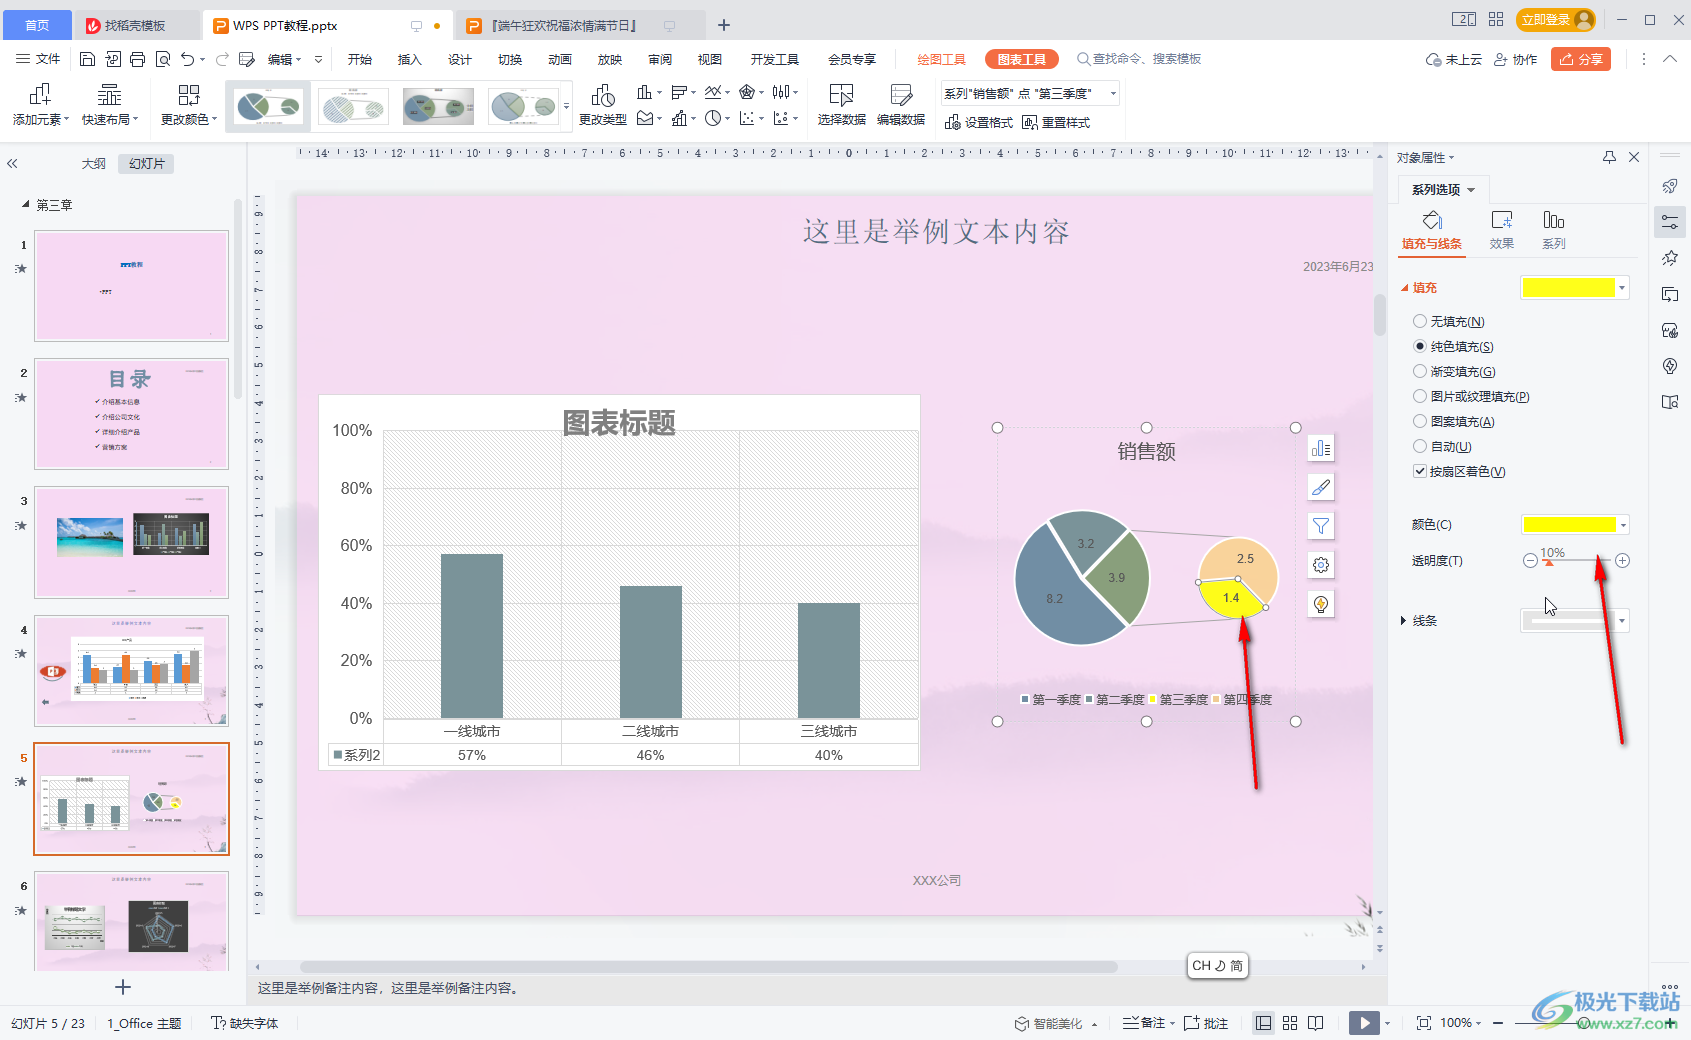Switch to Reading view icon
1691x1040 pixels.
[x=1316, y=1023]
